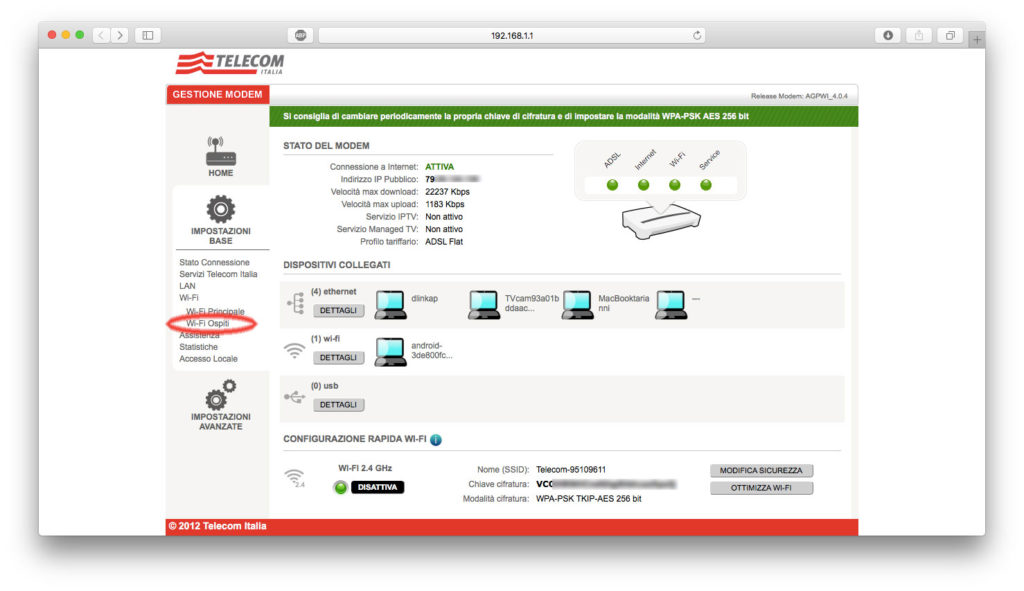Open Accesso Locale menu item
Image resolution: width=1024 pixels, height=591 pixels.
208,359
